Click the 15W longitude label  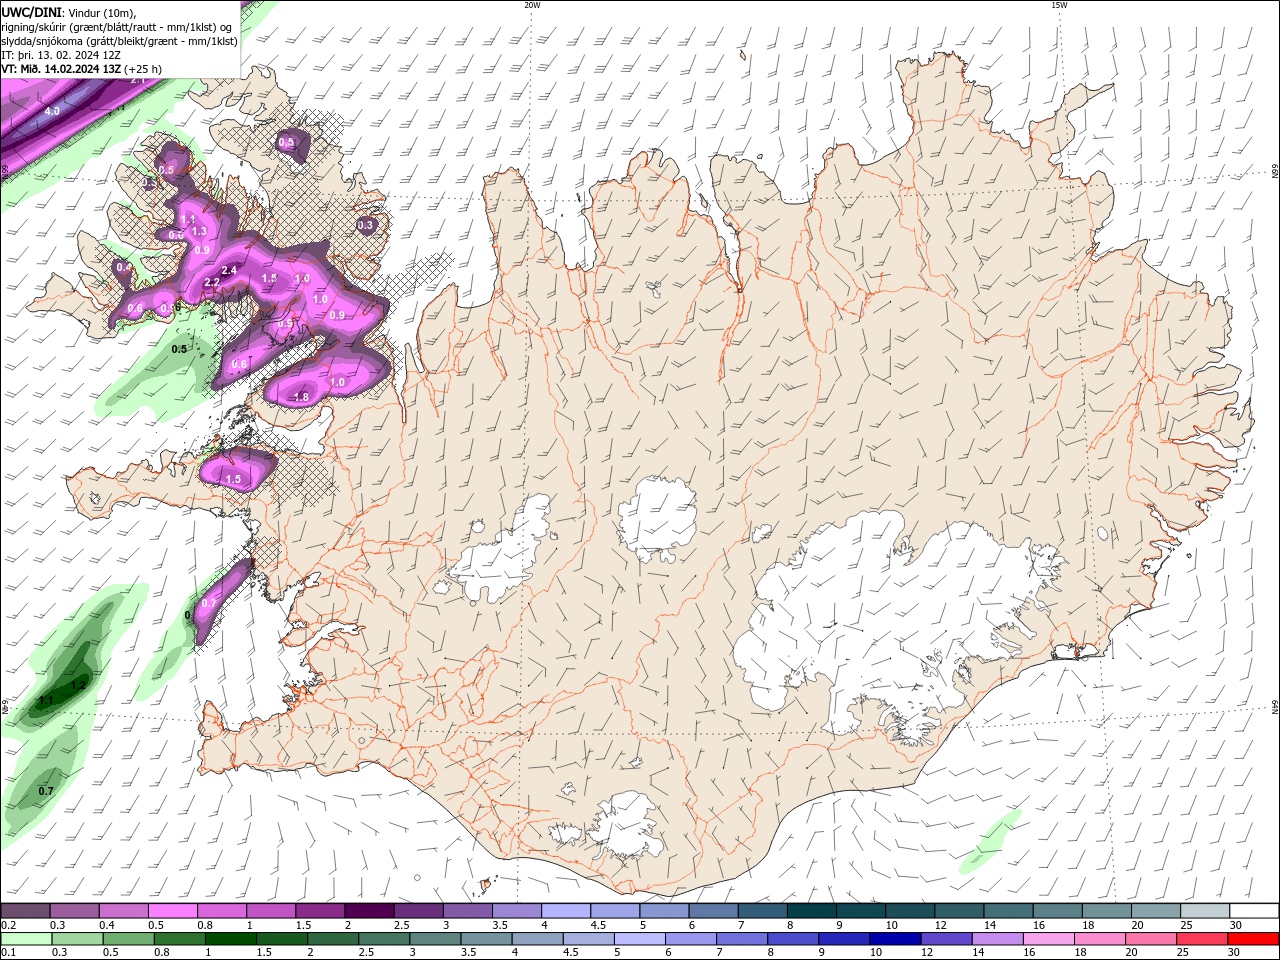point(1059,5)
